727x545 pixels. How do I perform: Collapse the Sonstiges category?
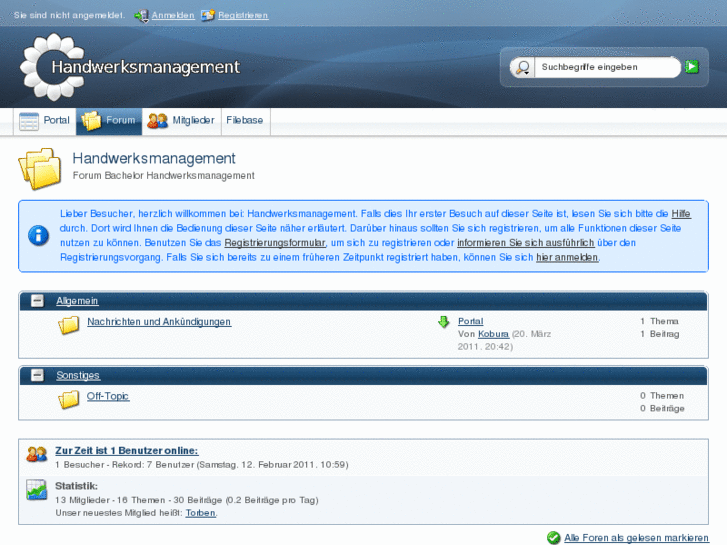click(37, 375)
